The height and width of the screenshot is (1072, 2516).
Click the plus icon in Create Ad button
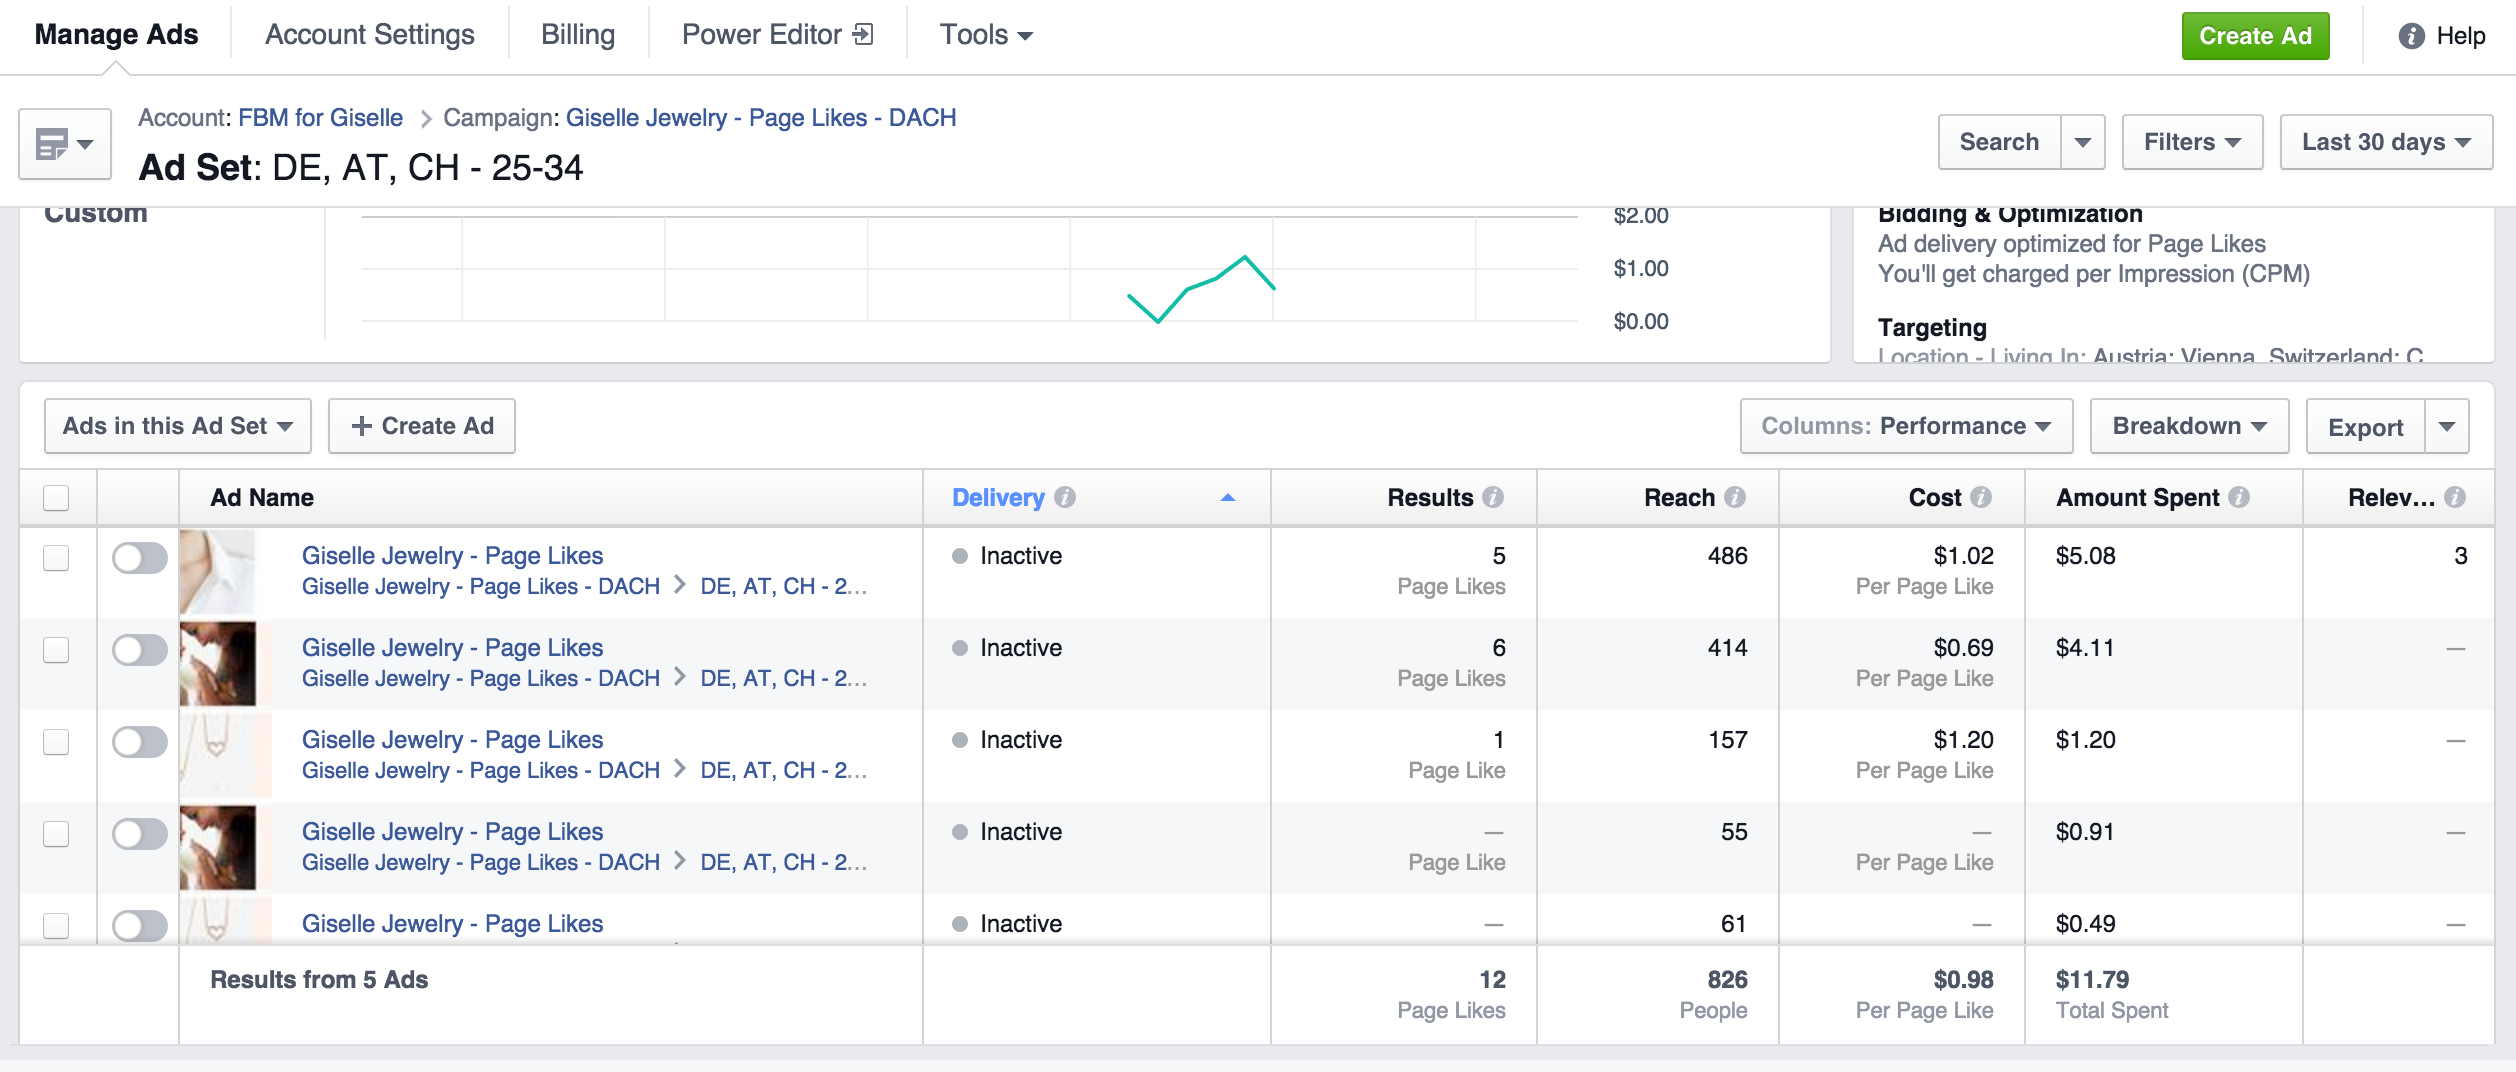(362, 426)
